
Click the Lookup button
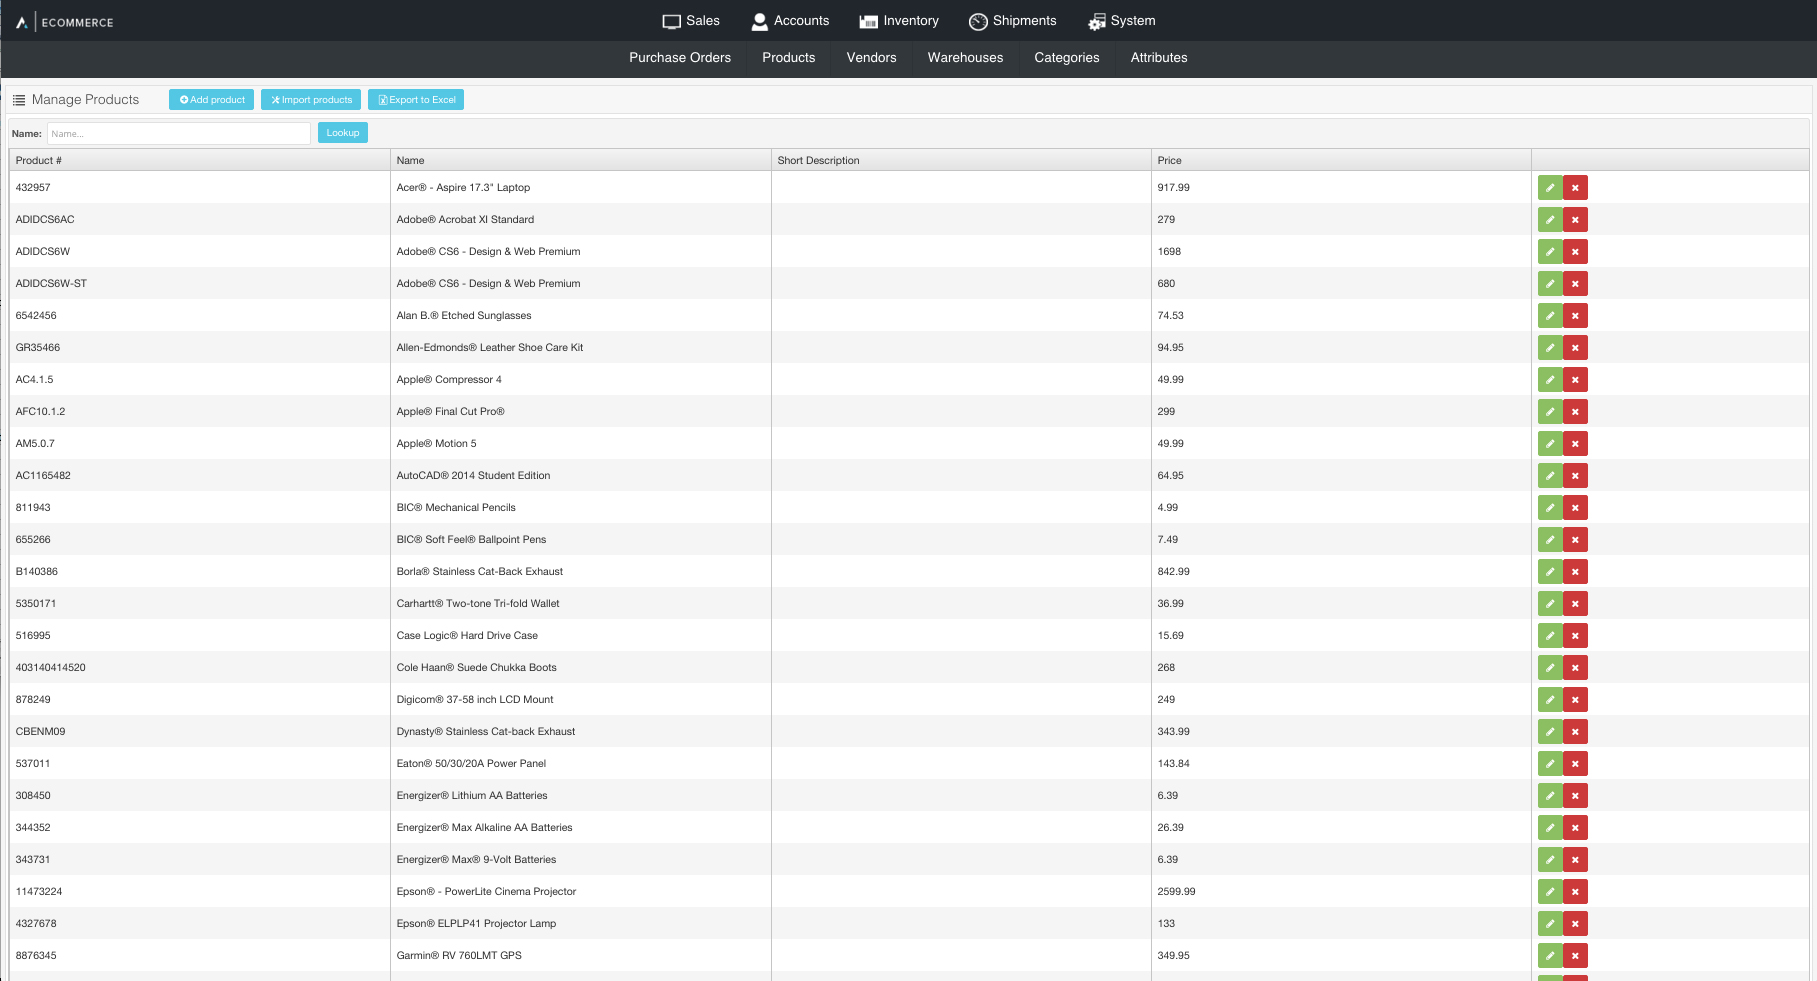tap(343, 133)
